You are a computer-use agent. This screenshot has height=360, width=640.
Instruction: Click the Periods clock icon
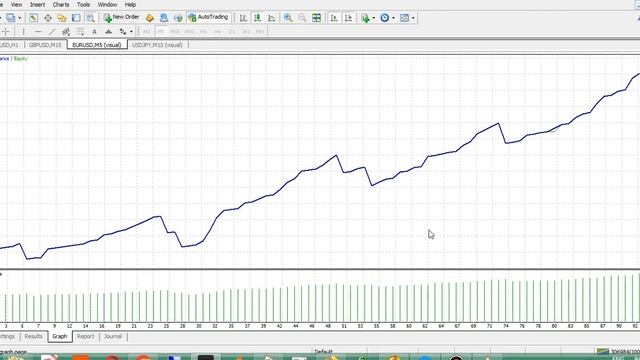384,18
